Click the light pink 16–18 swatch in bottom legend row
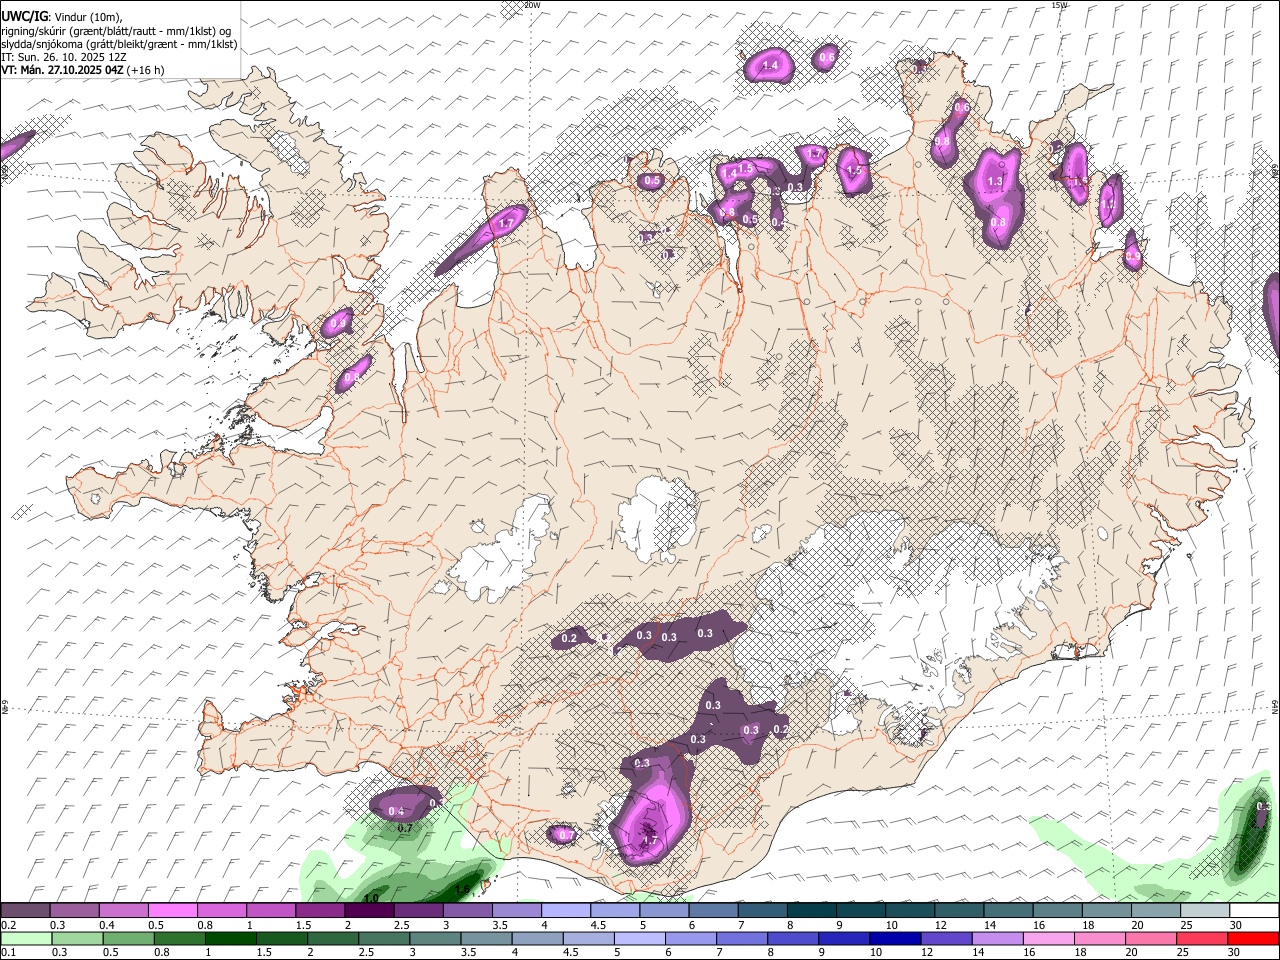The width and height of the screenshot is (1280, 960). pos(1049,938)
